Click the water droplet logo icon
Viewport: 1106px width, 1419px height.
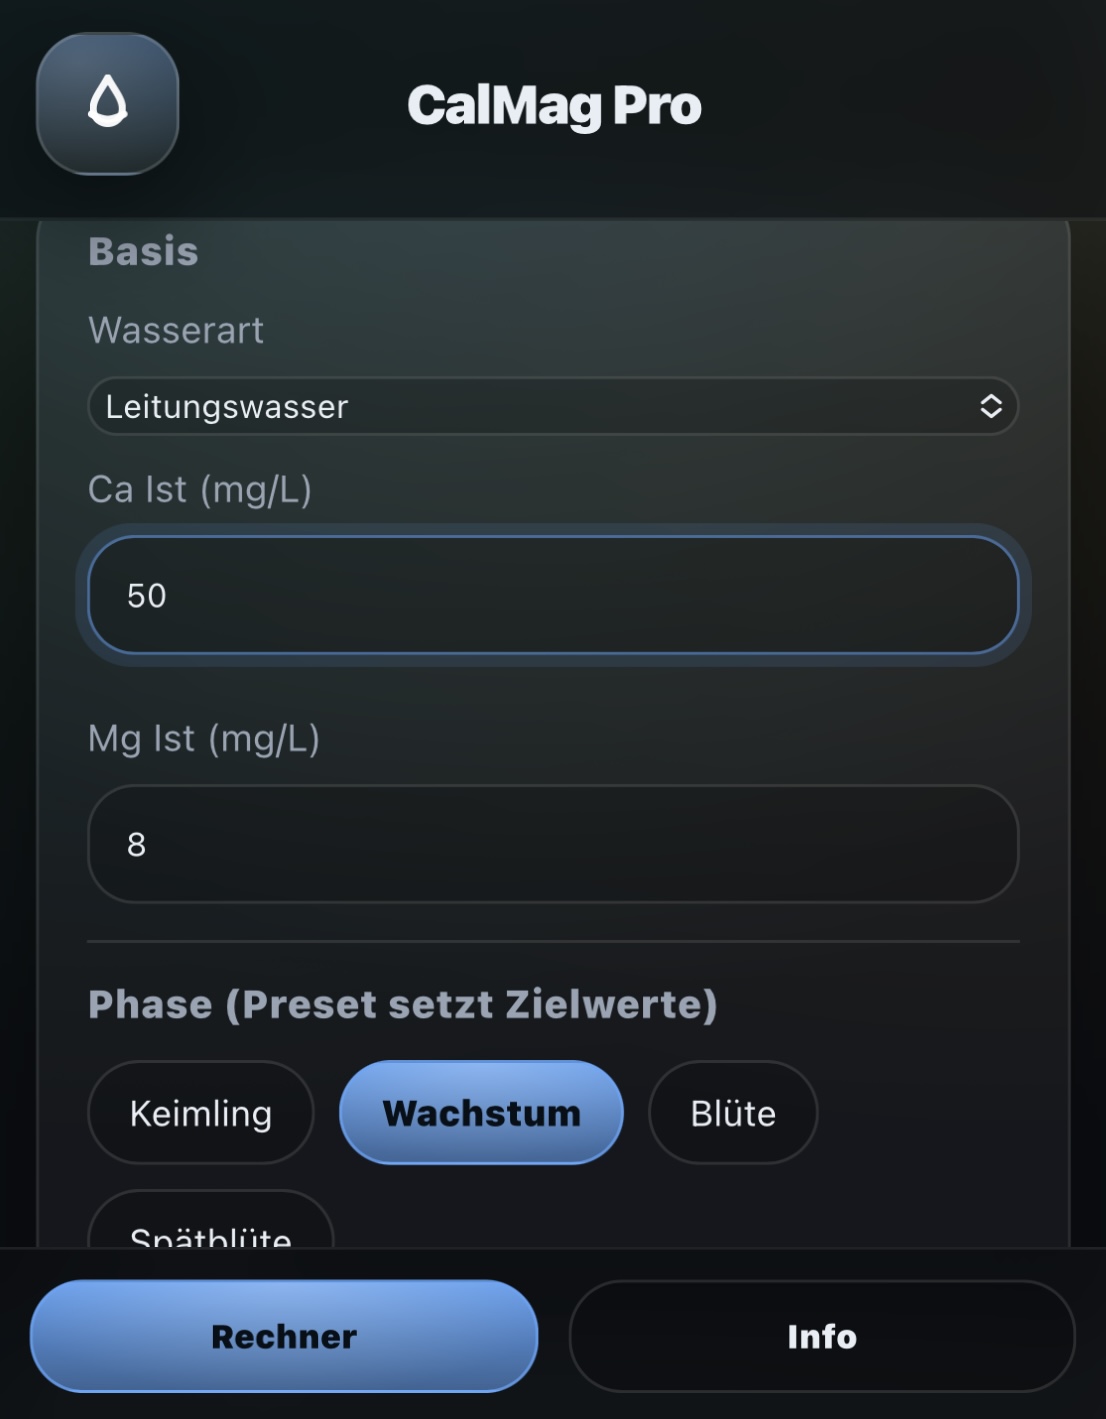point(108,104)
